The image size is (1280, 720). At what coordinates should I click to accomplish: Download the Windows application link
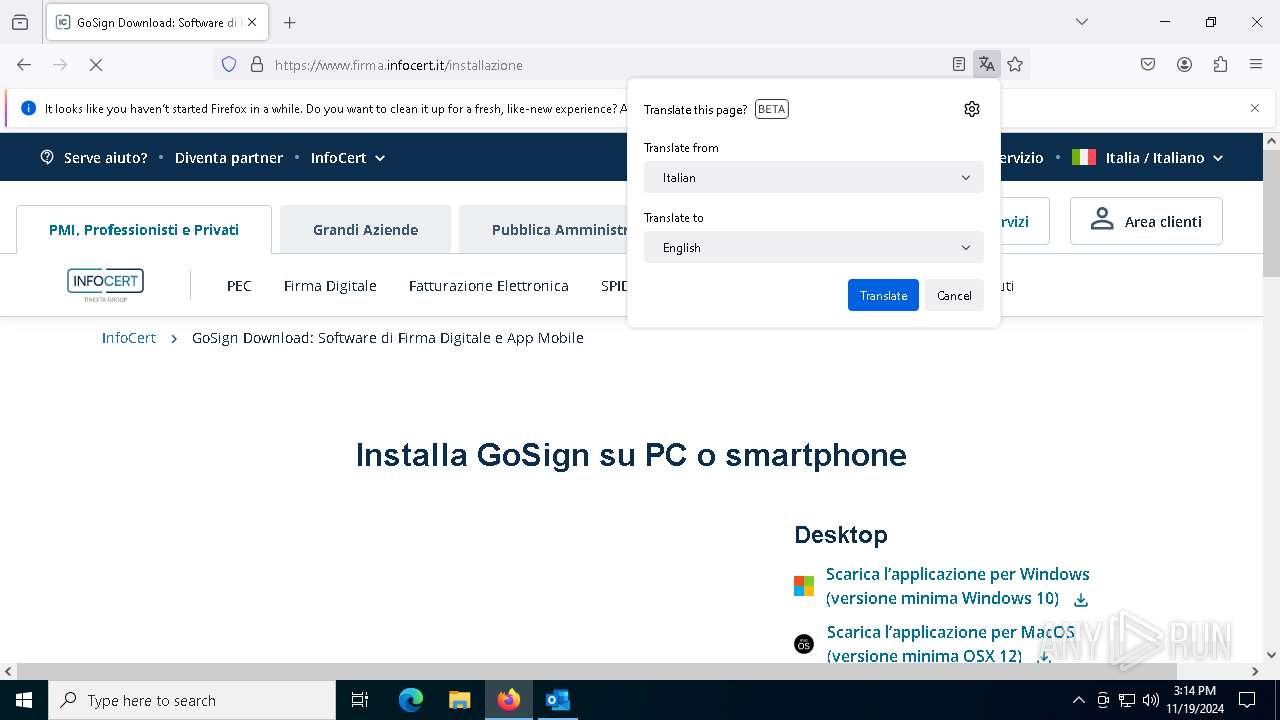957,586
